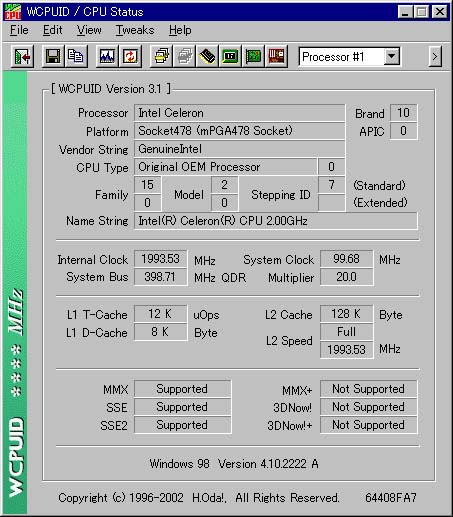Click the red refresh arrows icon

point(130,57)
